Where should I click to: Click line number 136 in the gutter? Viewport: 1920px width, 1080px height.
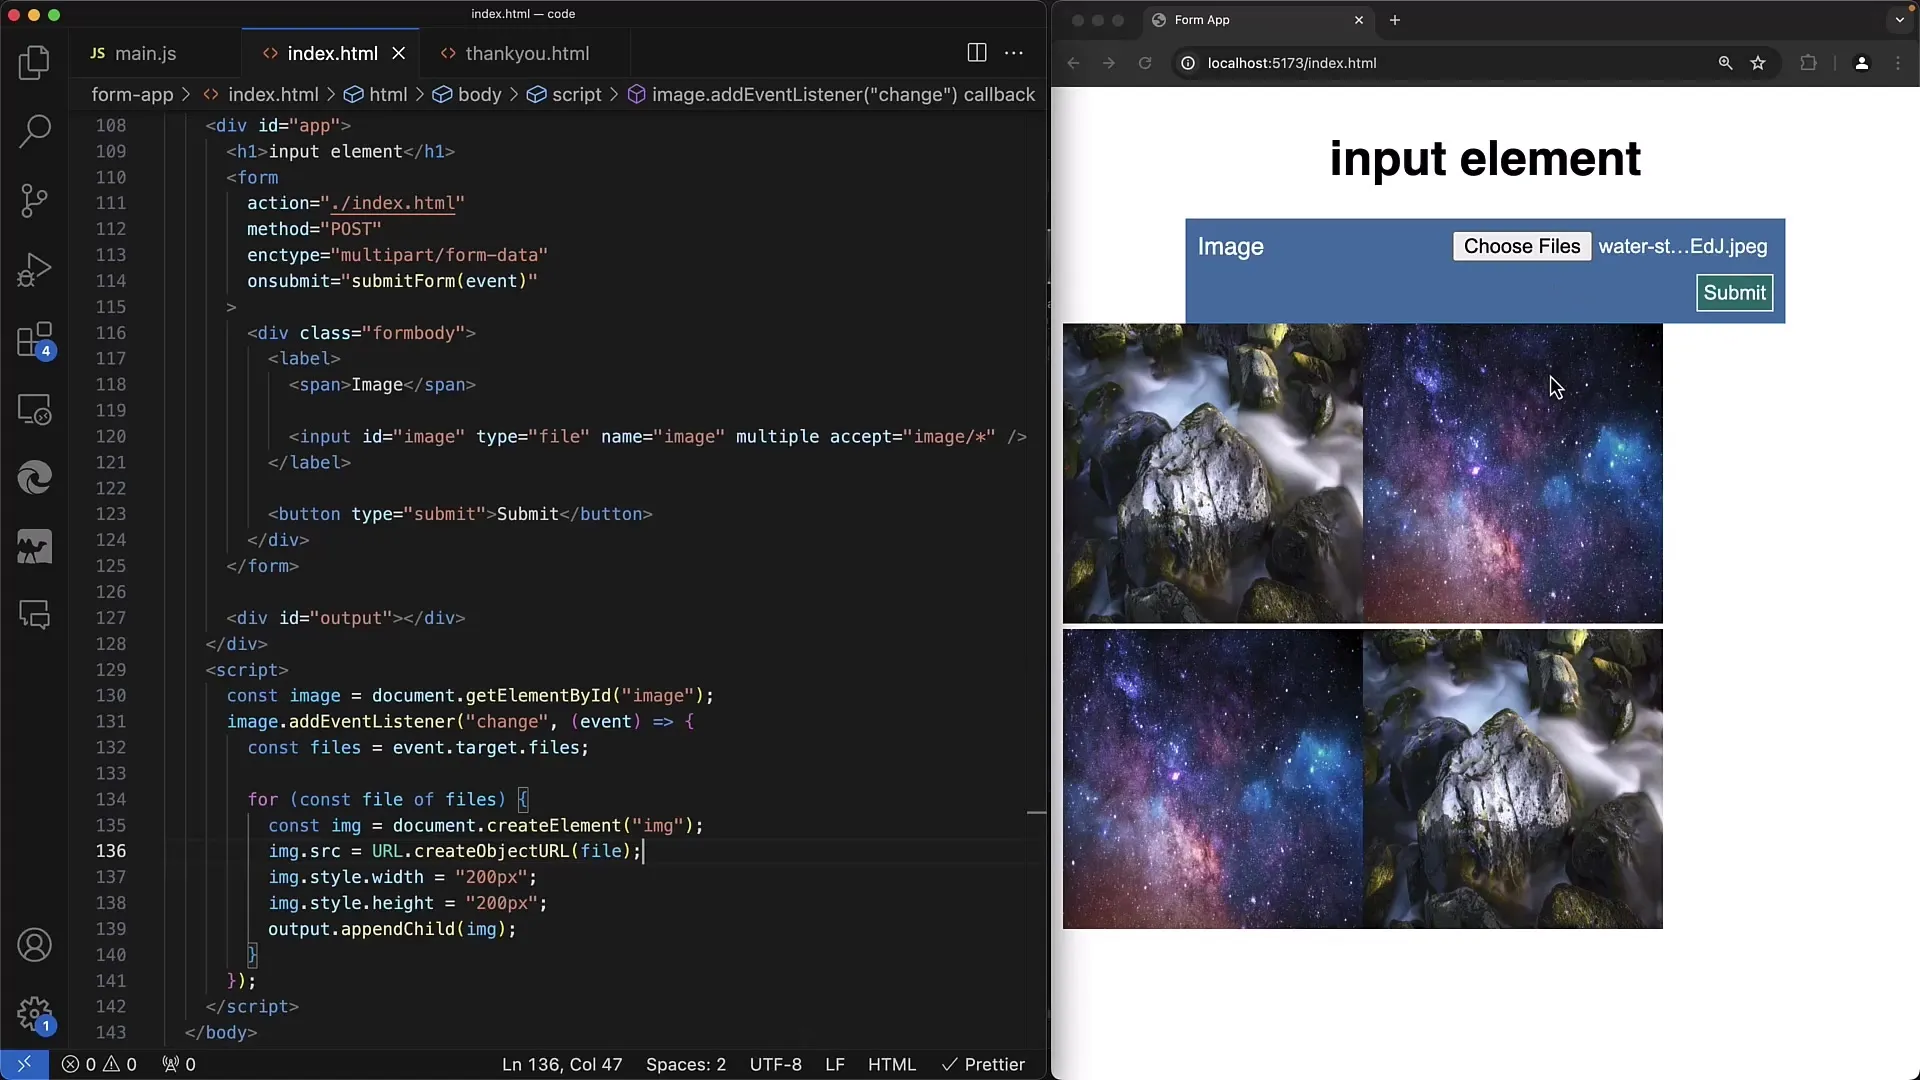pos(111,851)
